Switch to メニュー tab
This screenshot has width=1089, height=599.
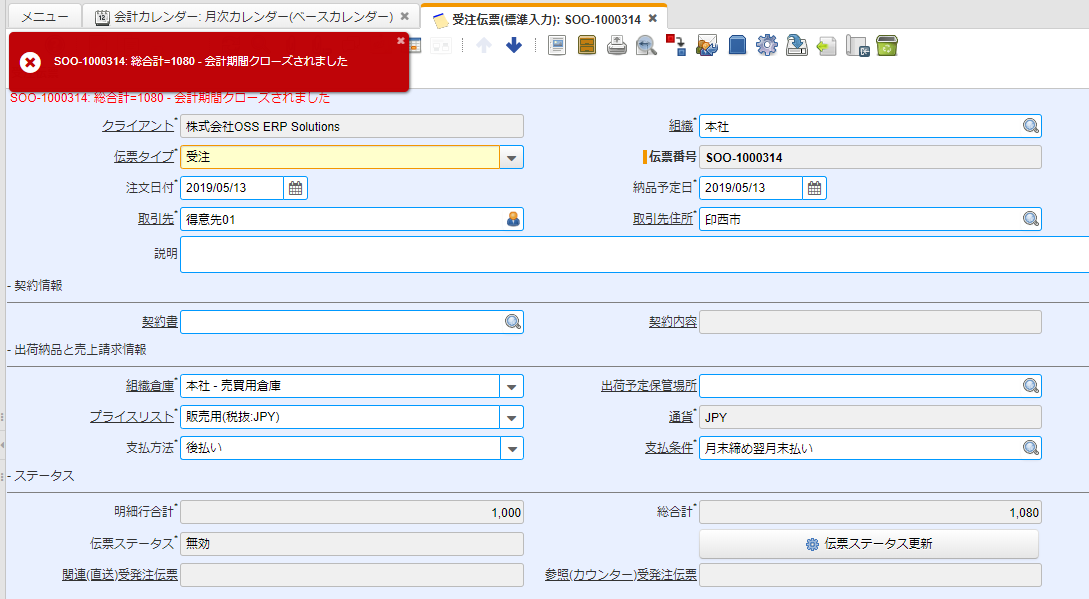pyautogui.click(x=44, y=17)
